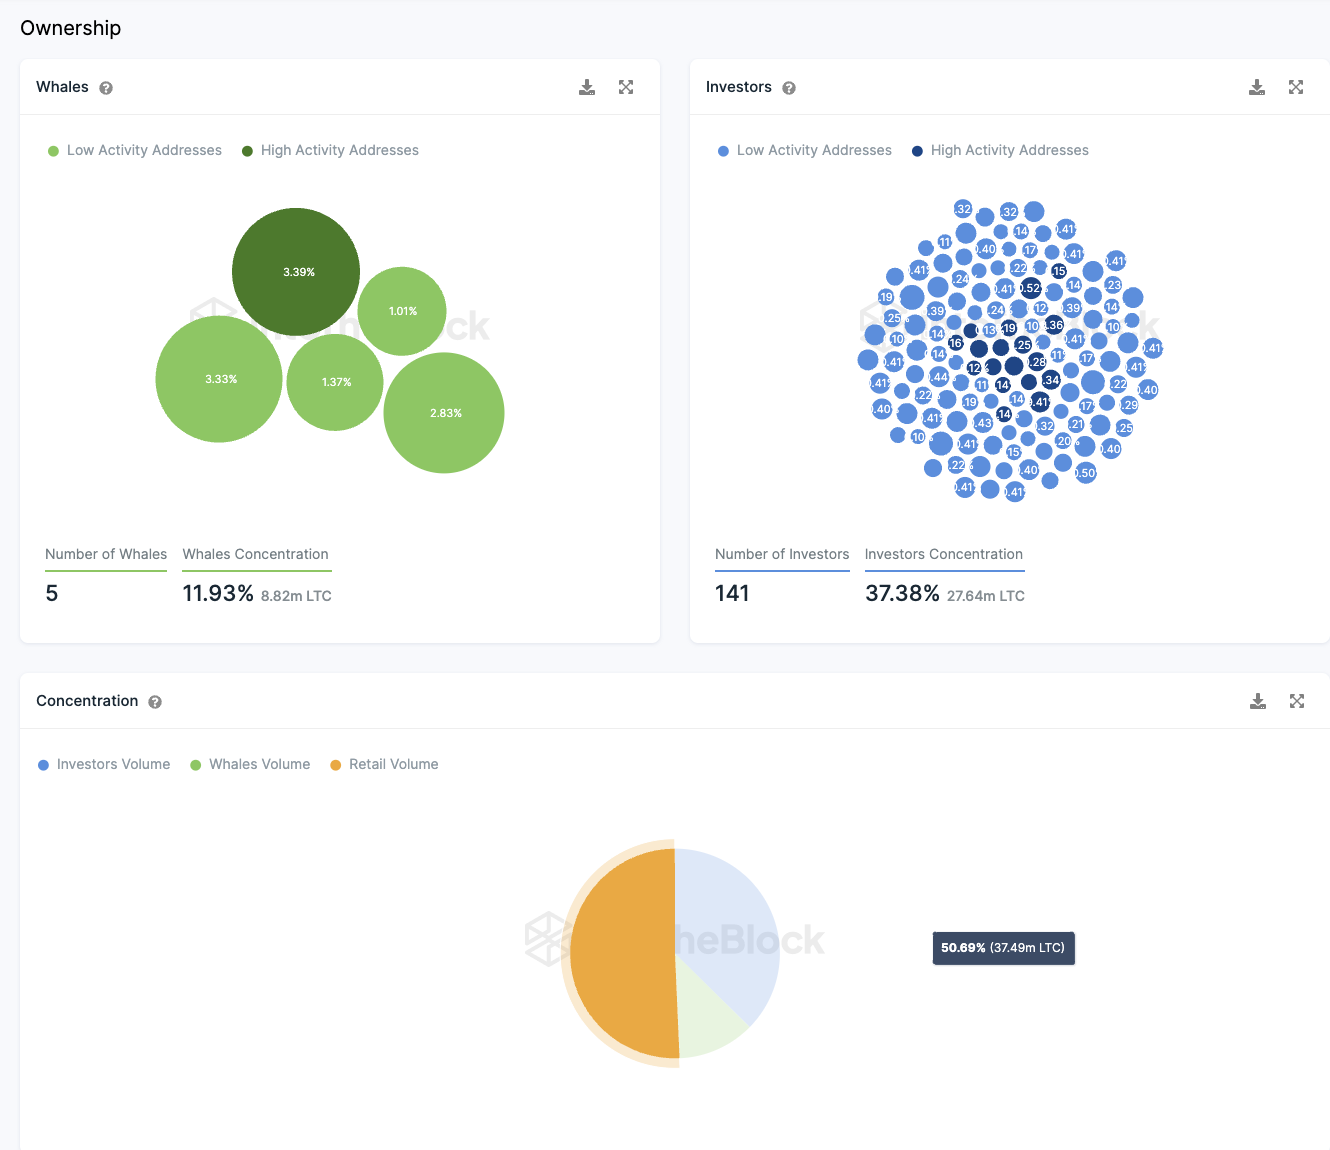This screenshot has height=1150, width=1330.
Task: Click the 141 investors count
Action: [732, 593]
